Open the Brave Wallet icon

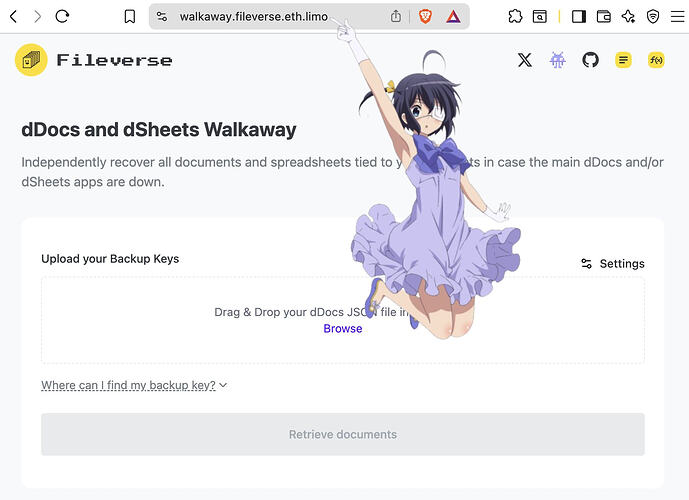tap(603, 17)
